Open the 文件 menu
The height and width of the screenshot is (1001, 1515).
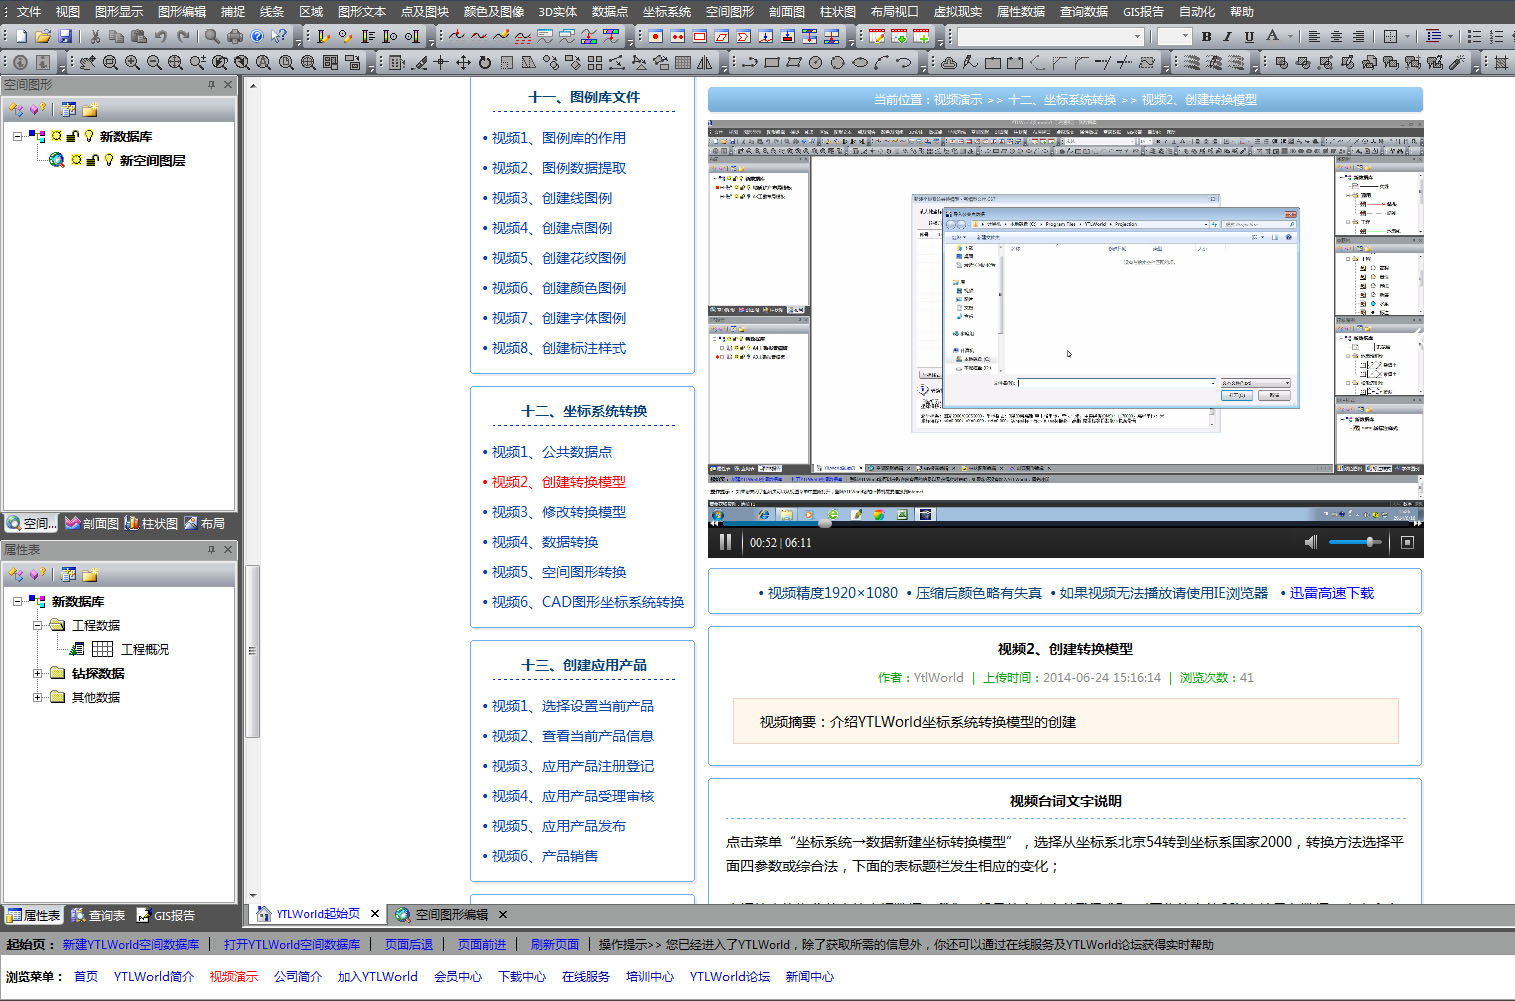(x=29, y=11)
